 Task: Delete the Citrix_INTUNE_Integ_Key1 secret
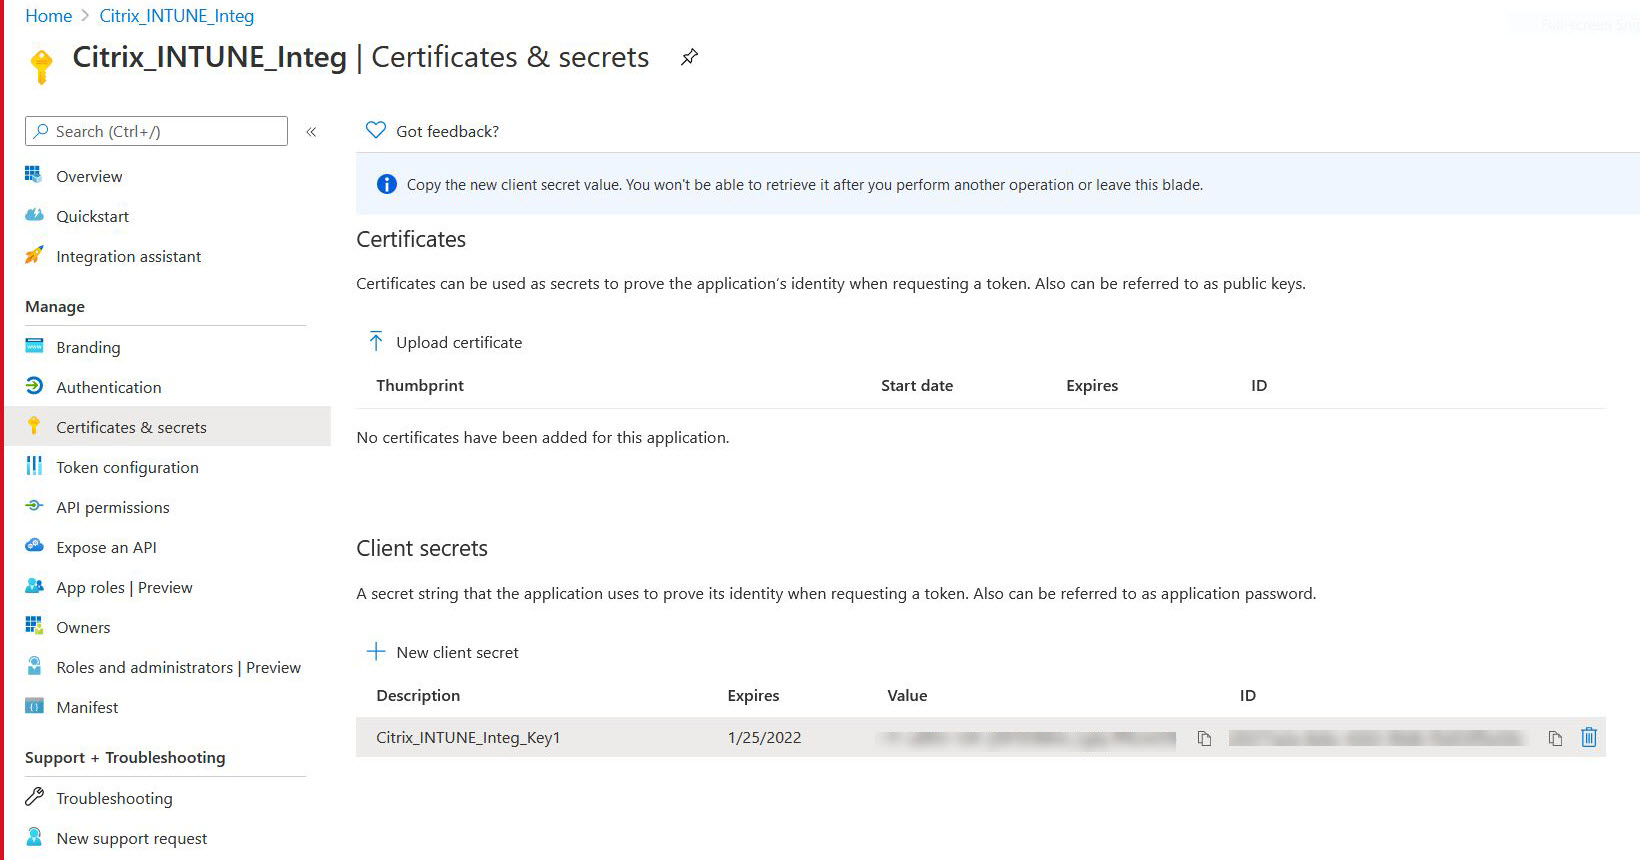[1589, 737]
